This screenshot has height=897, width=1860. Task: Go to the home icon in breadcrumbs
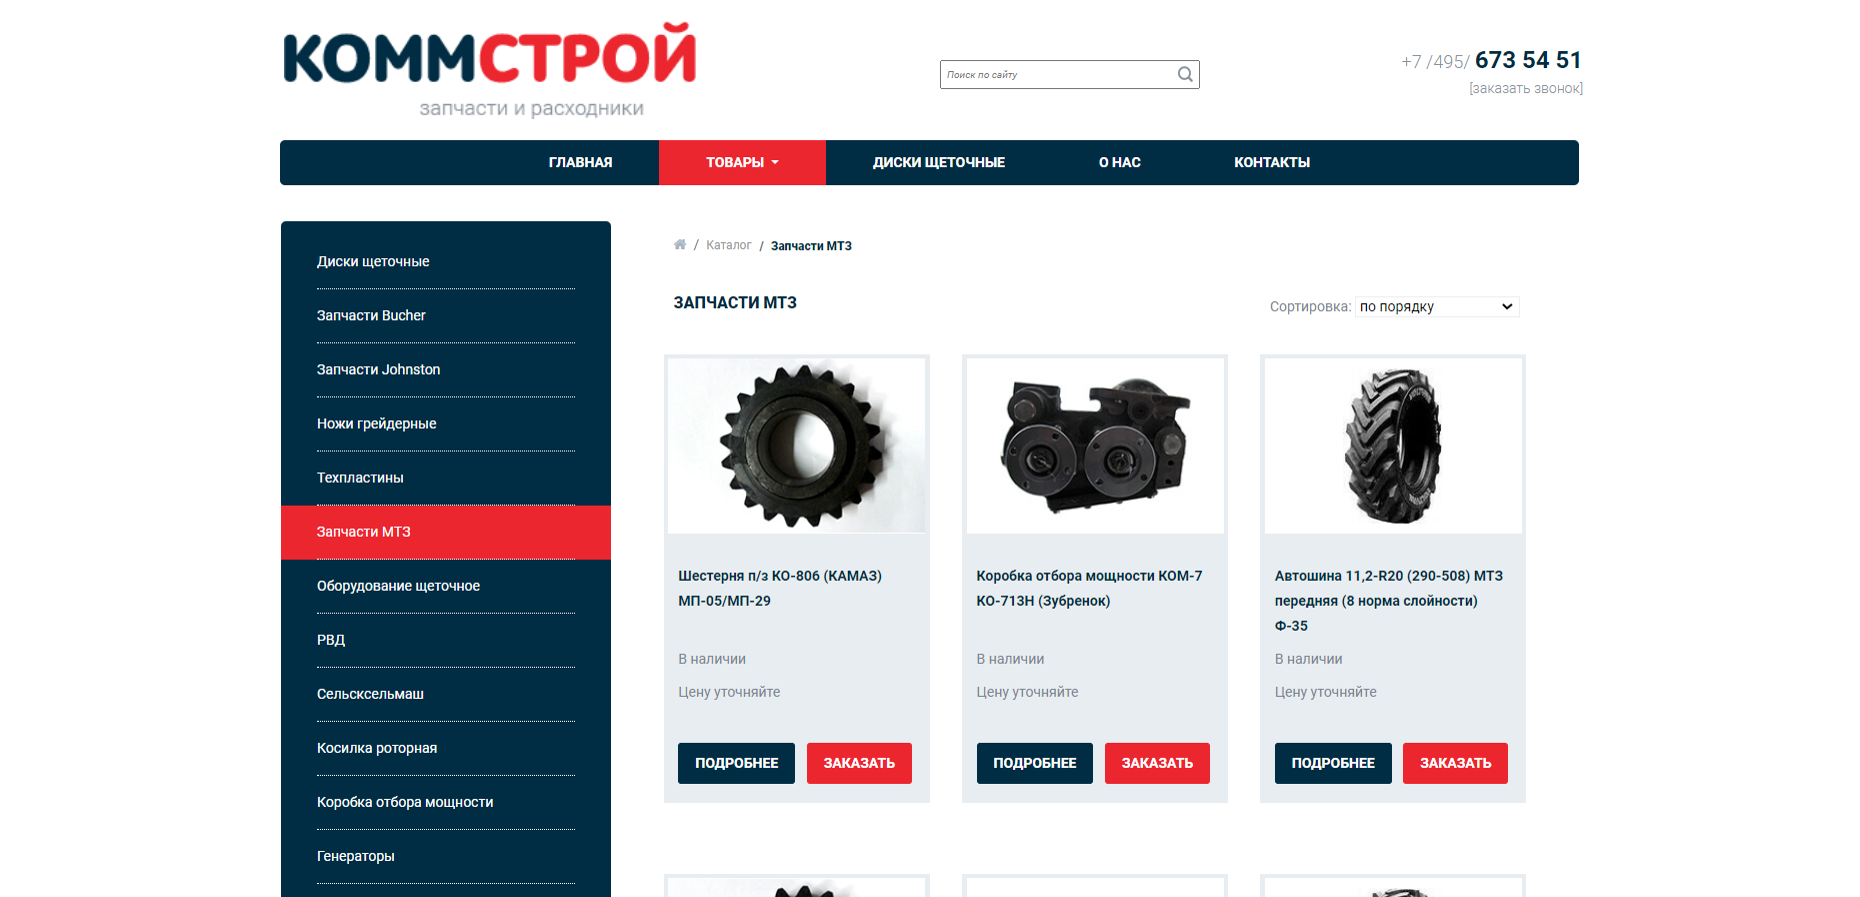coord(680,245)
